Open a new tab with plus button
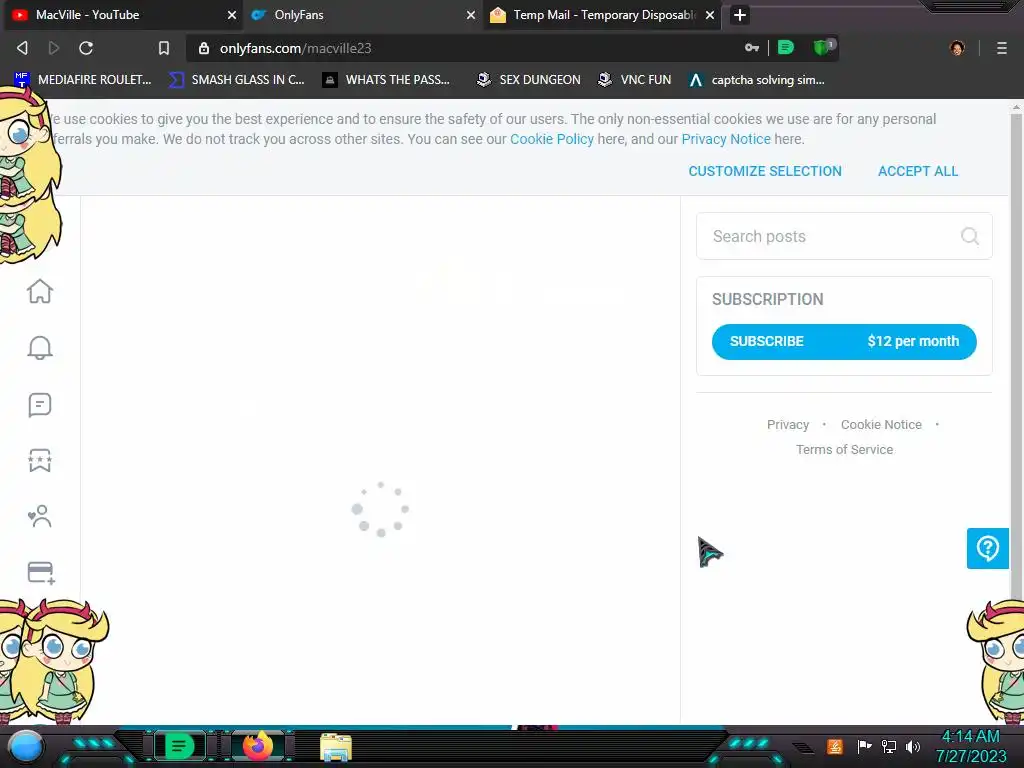This screenshot has width=1024, height=768. pos(739,14)
